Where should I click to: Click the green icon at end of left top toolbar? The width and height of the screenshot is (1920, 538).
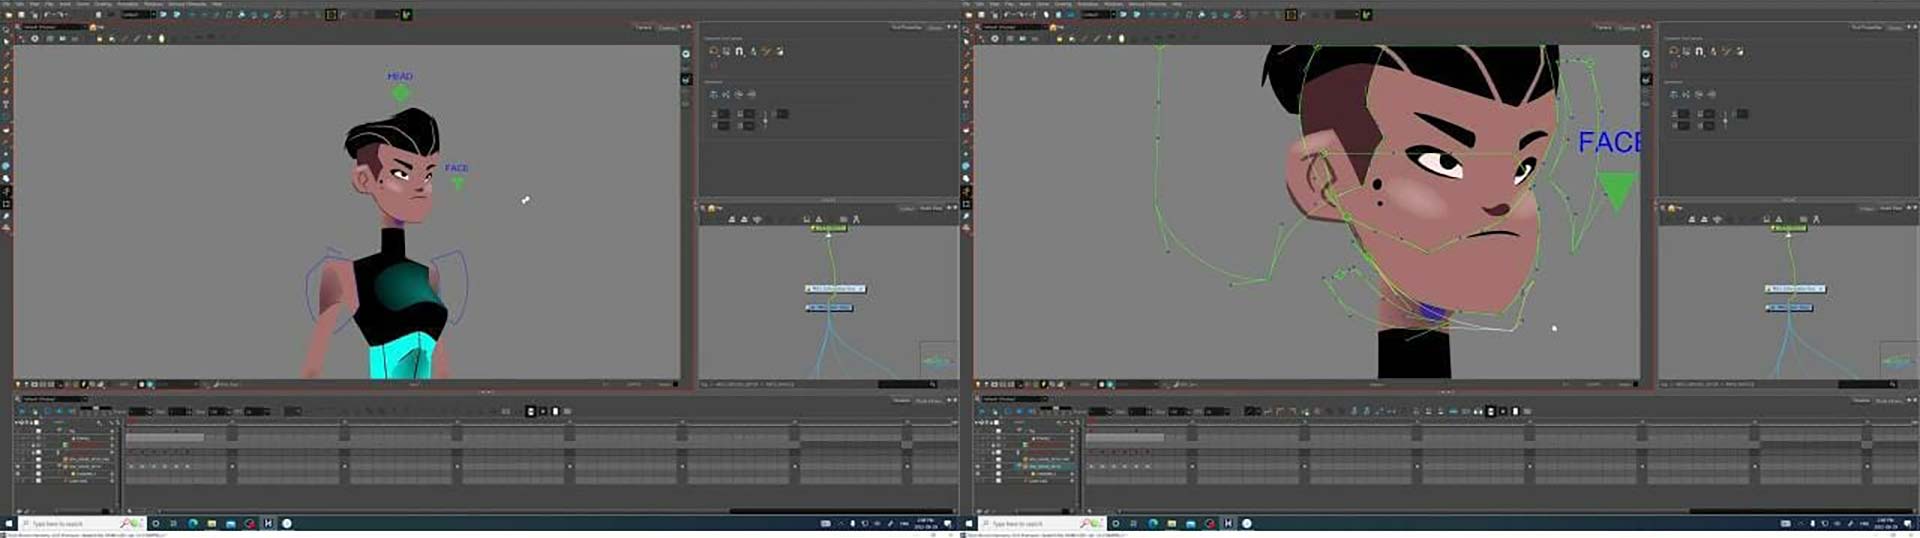click(407, 15)
